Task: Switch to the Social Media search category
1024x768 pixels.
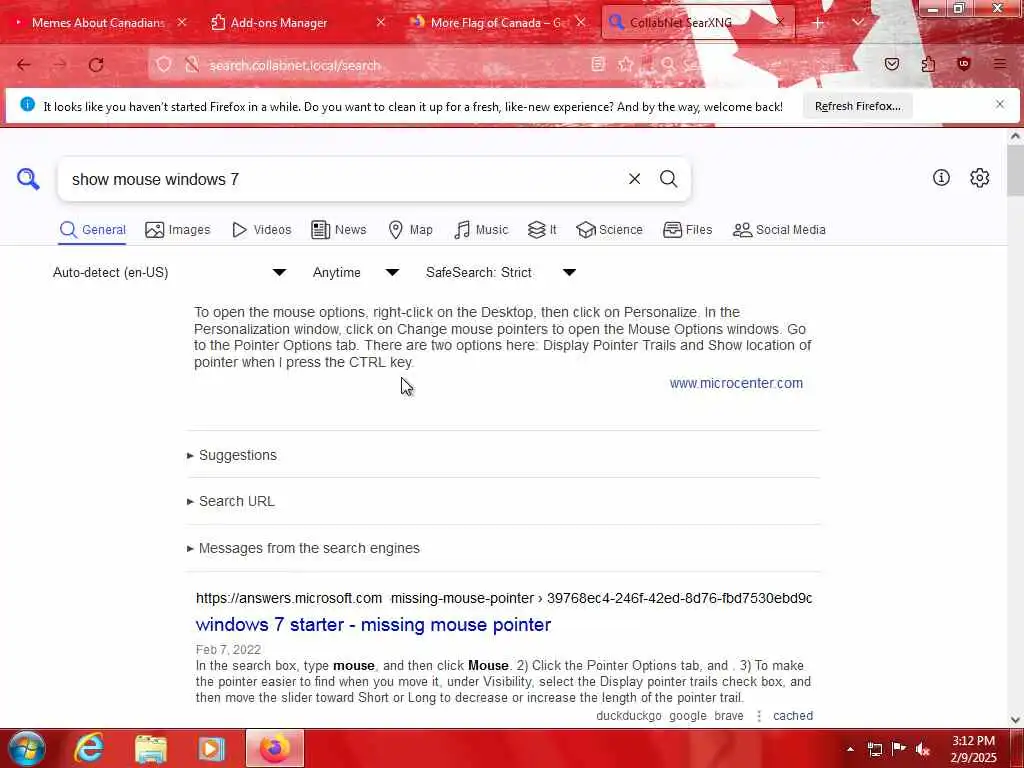Action: coord(779,230)
